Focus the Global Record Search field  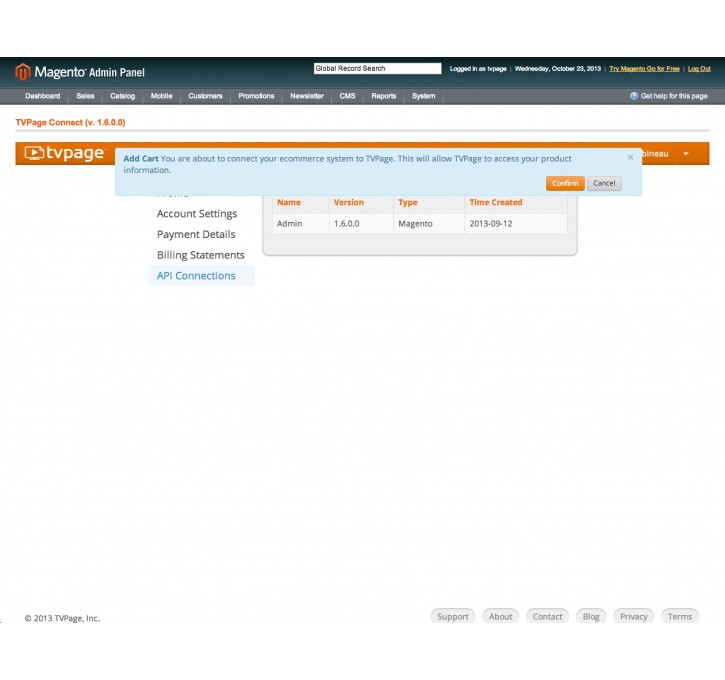377,68
